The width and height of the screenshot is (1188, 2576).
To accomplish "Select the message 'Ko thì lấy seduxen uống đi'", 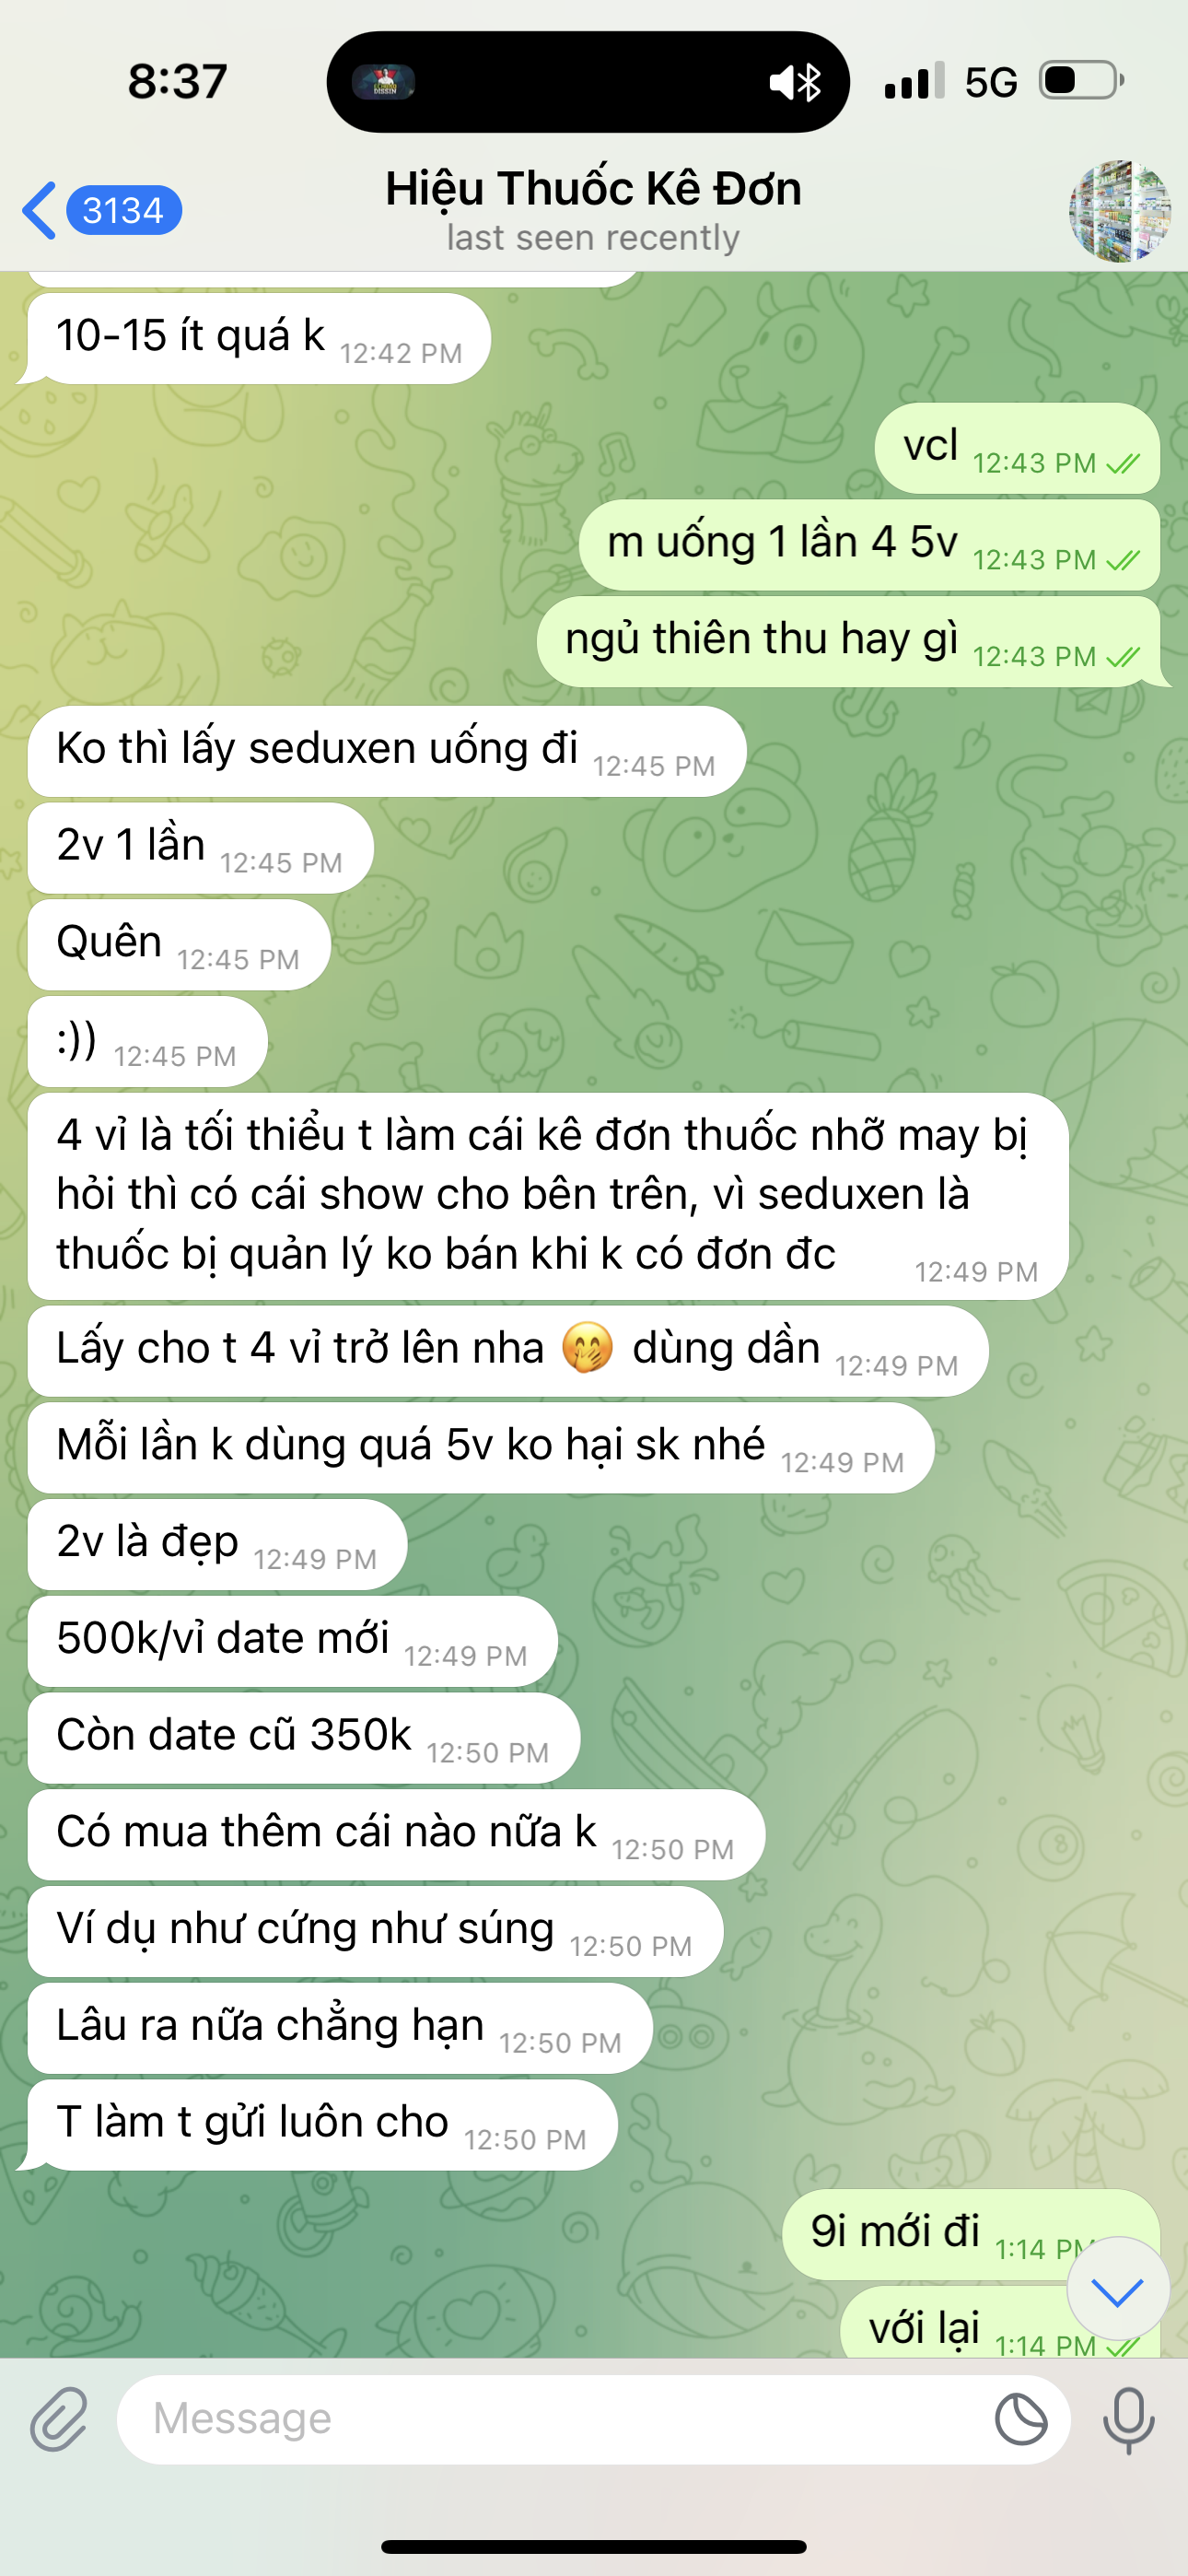I will [x=387, y=751].
